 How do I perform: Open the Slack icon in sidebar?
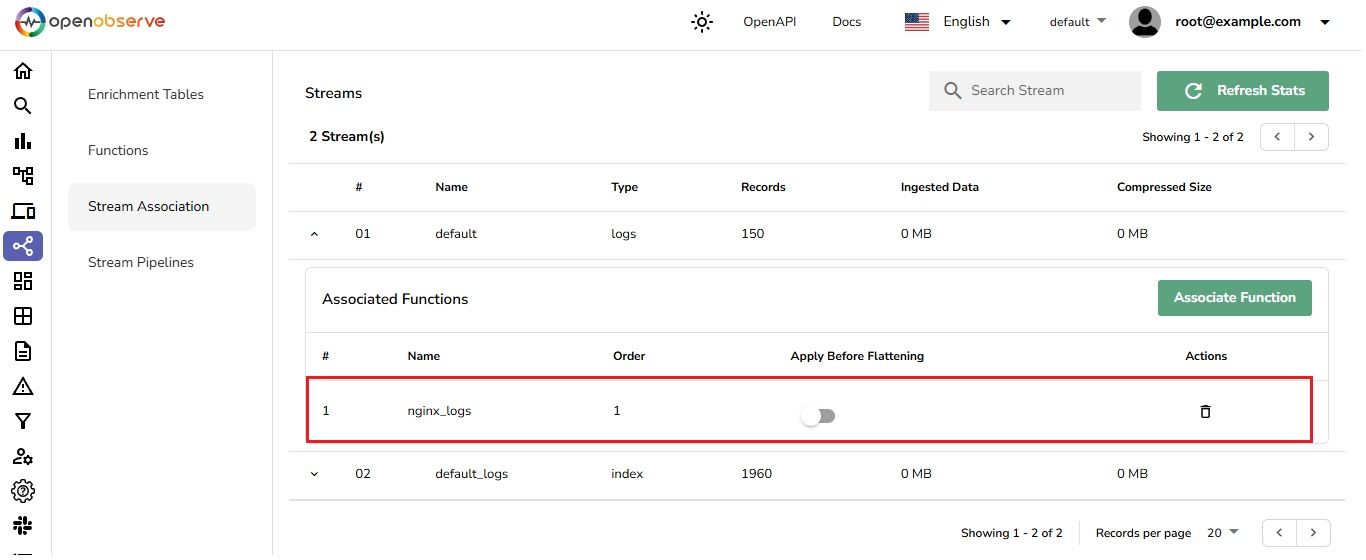click(22, 526)
